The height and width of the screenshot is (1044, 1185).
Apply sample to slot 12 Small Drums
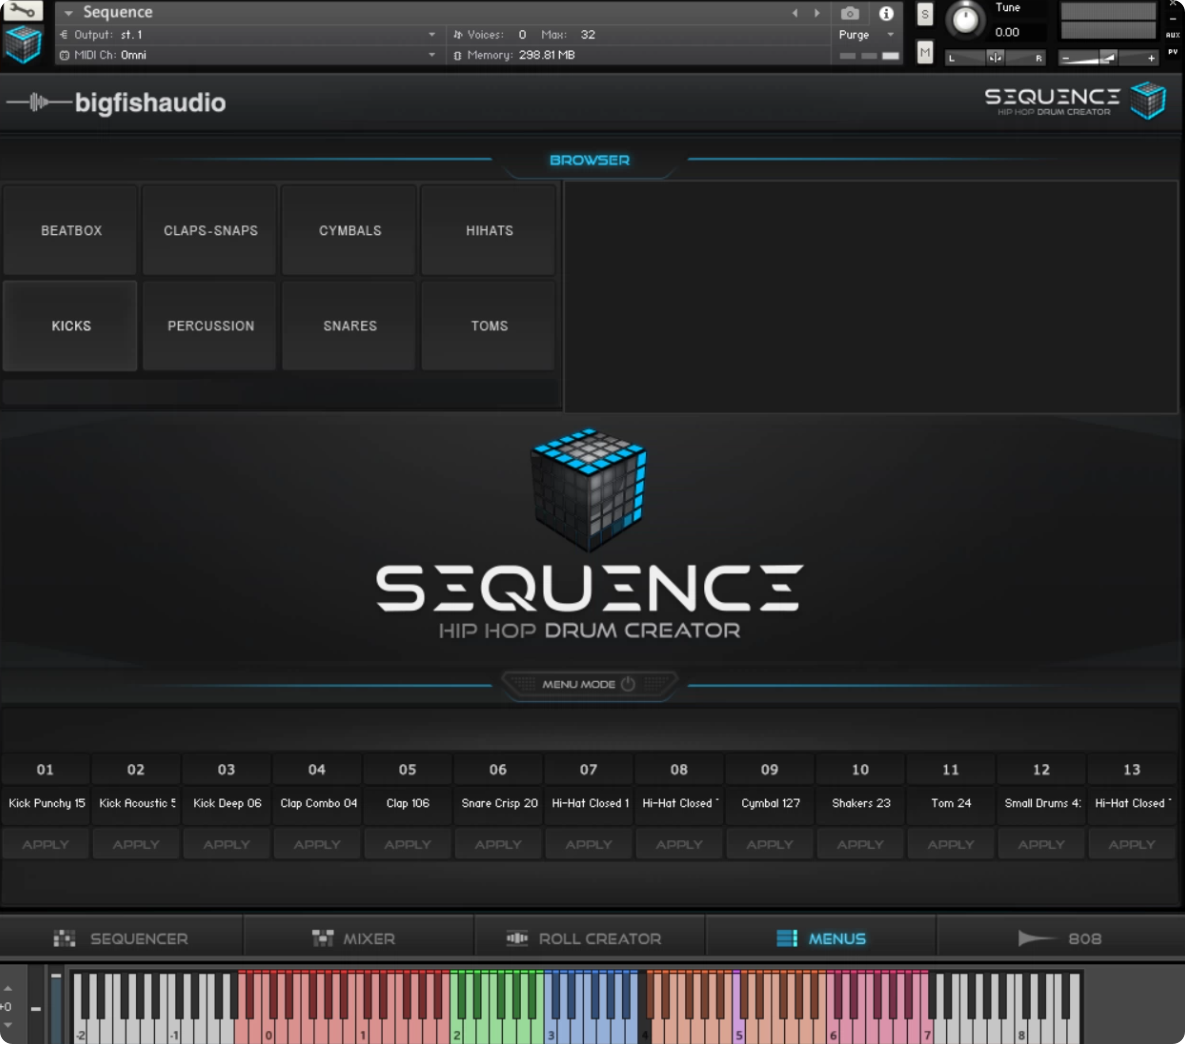(x=1041, y=844)
